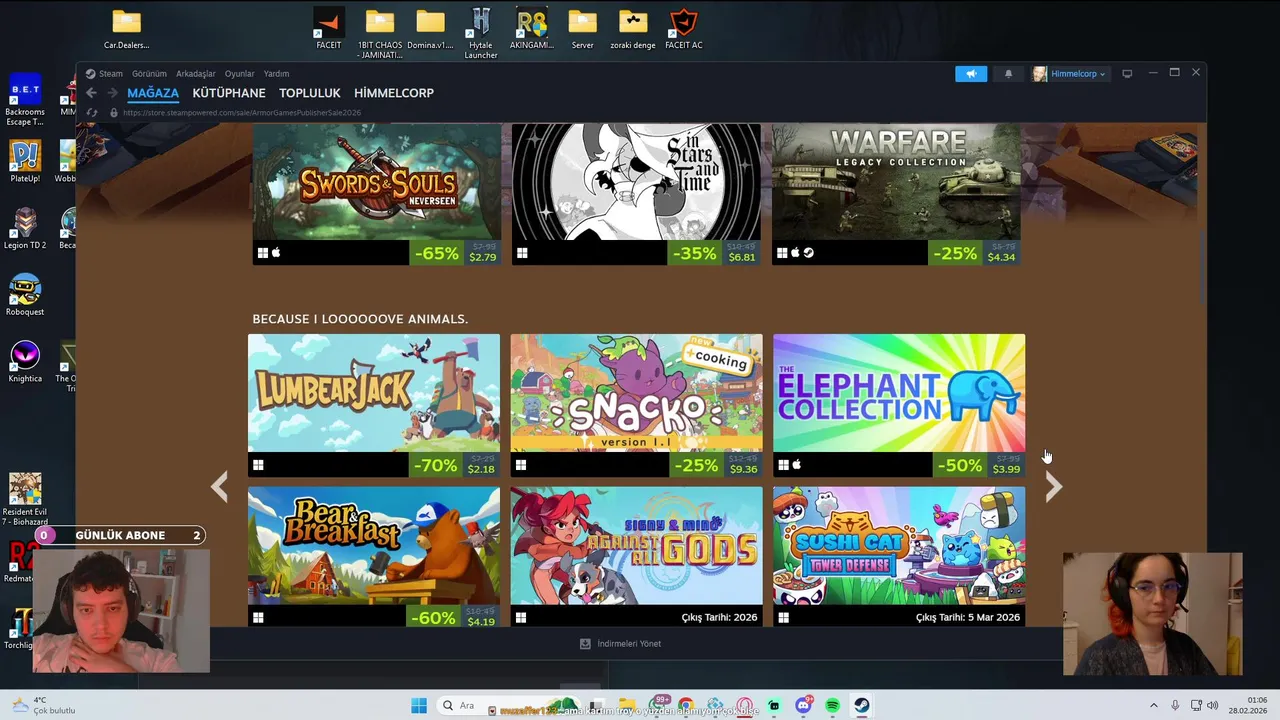The width and height of the screenshot is (1280, 720).
Task: Open Legion TD 2 desktop shortcut
Action: pyautogui.click(x=25, y=229)
